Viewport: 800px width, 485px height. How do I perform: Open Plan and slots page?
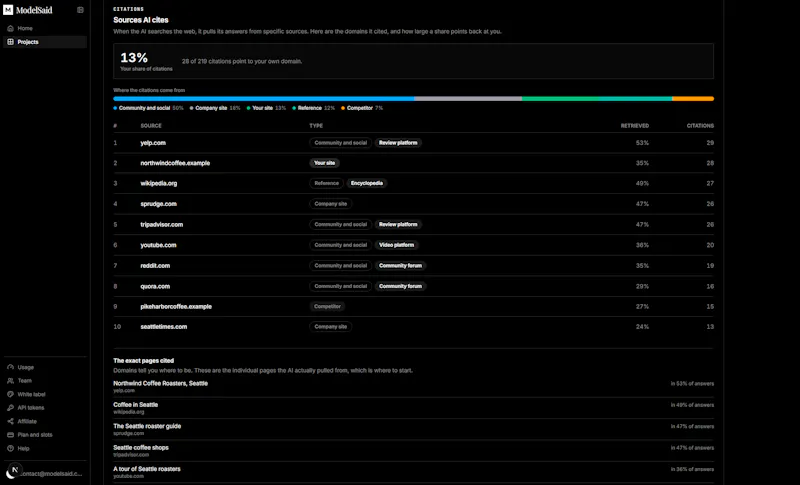[45, 435]
